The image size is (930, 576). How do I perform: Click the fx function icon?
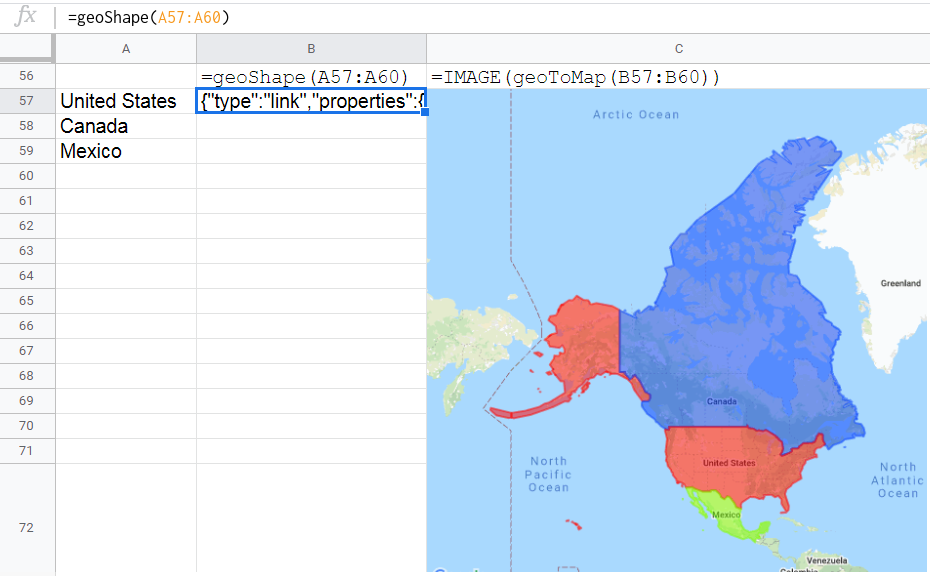point(25,16)
